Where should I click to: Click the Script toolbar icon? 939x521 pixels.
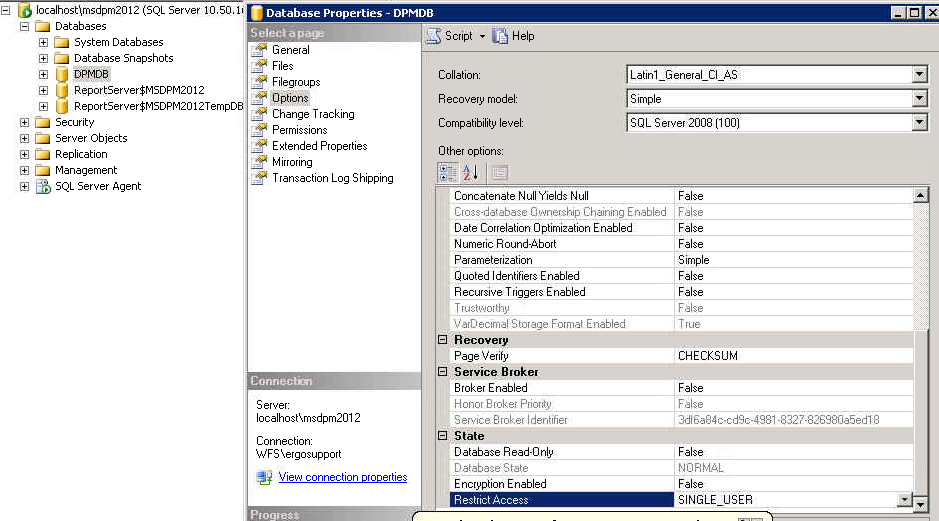[433, 36]
